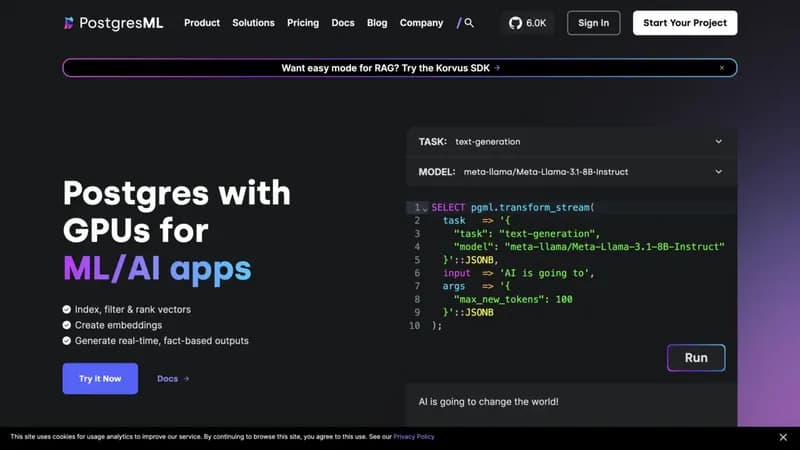
Task: Expand the MODEL dropdown chevron
Action: pos(718,172)
